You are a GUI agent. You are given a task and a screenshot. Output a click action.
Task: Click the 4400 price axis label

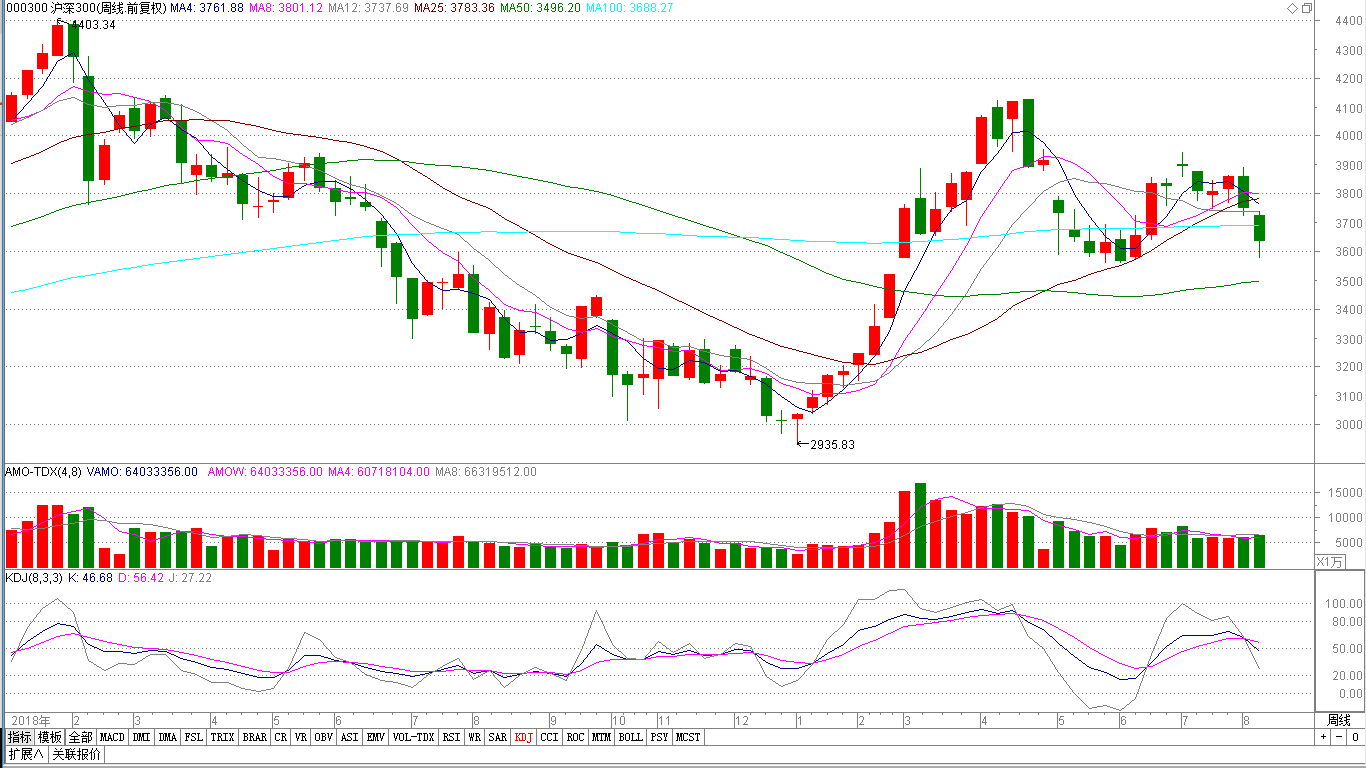[x=1349, y=21]
